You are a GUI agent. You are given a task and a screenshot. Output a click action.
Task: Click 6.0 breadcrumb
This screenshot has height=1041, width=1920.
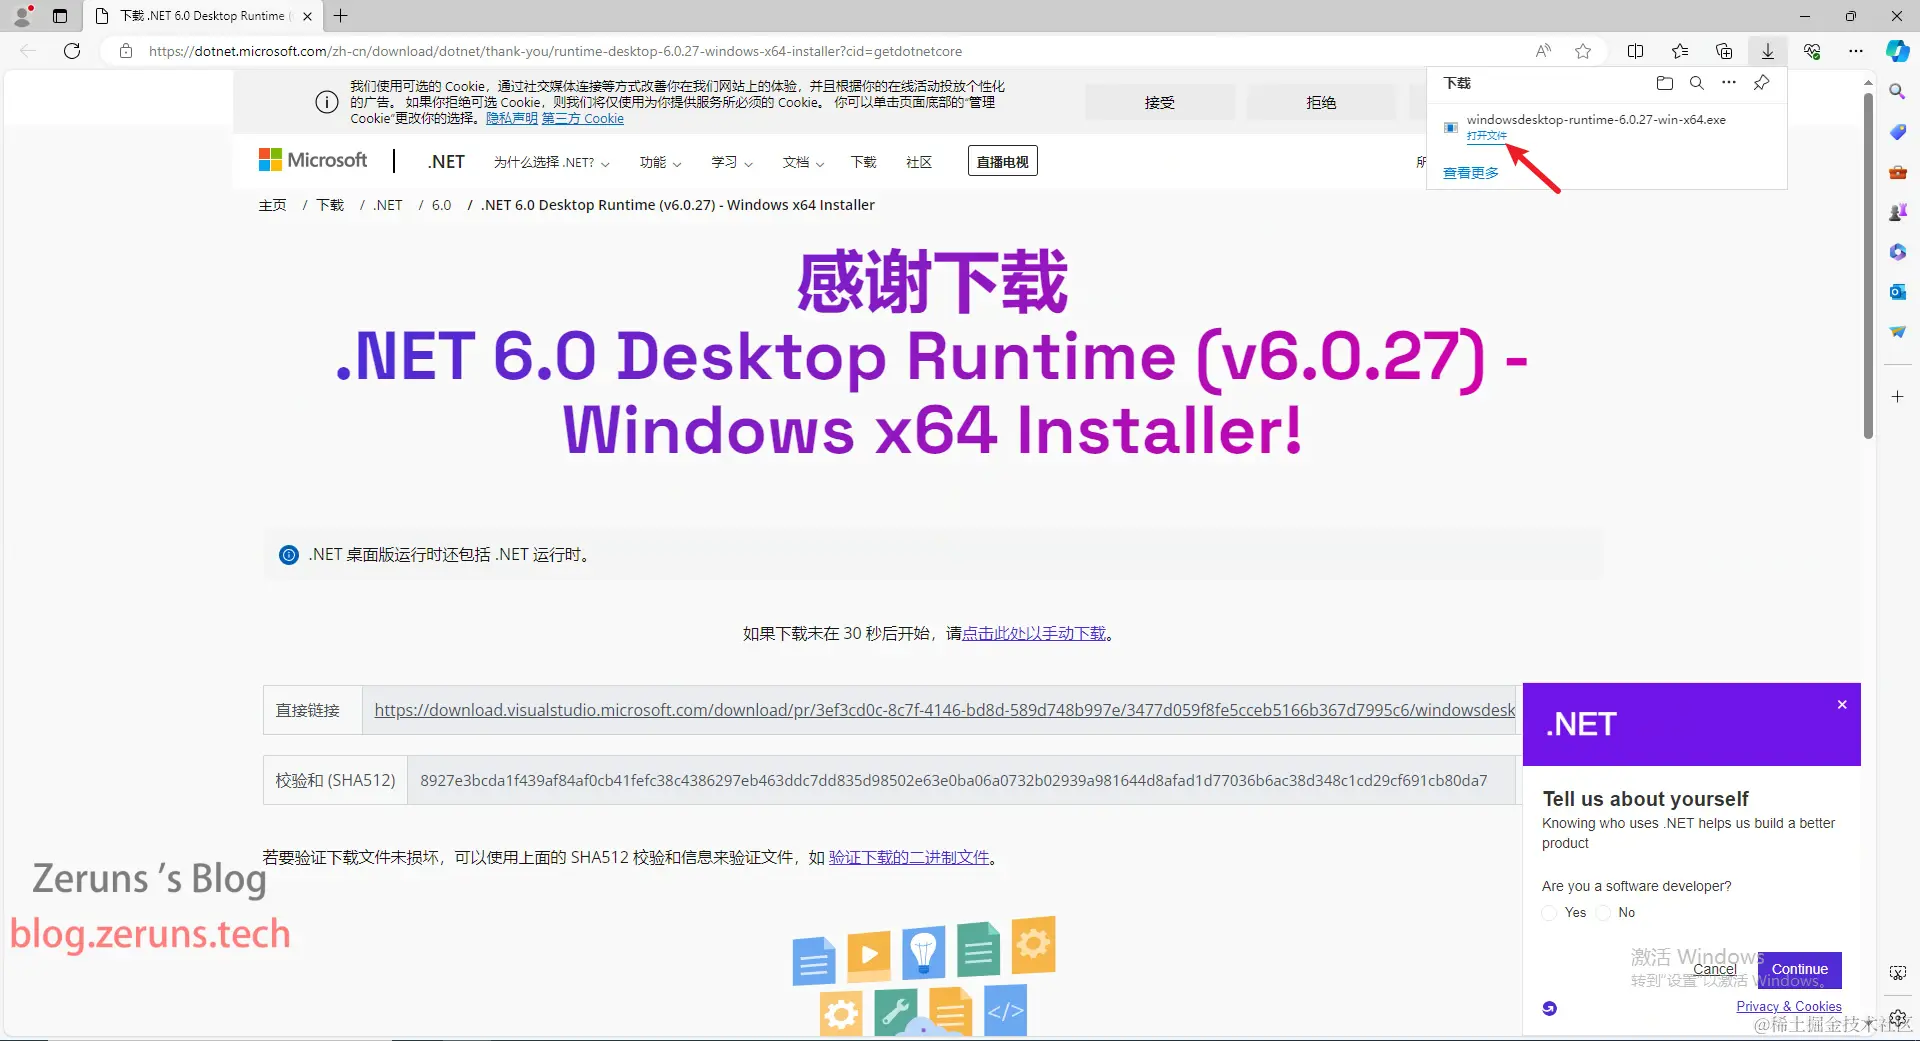(x=441, y=205)
